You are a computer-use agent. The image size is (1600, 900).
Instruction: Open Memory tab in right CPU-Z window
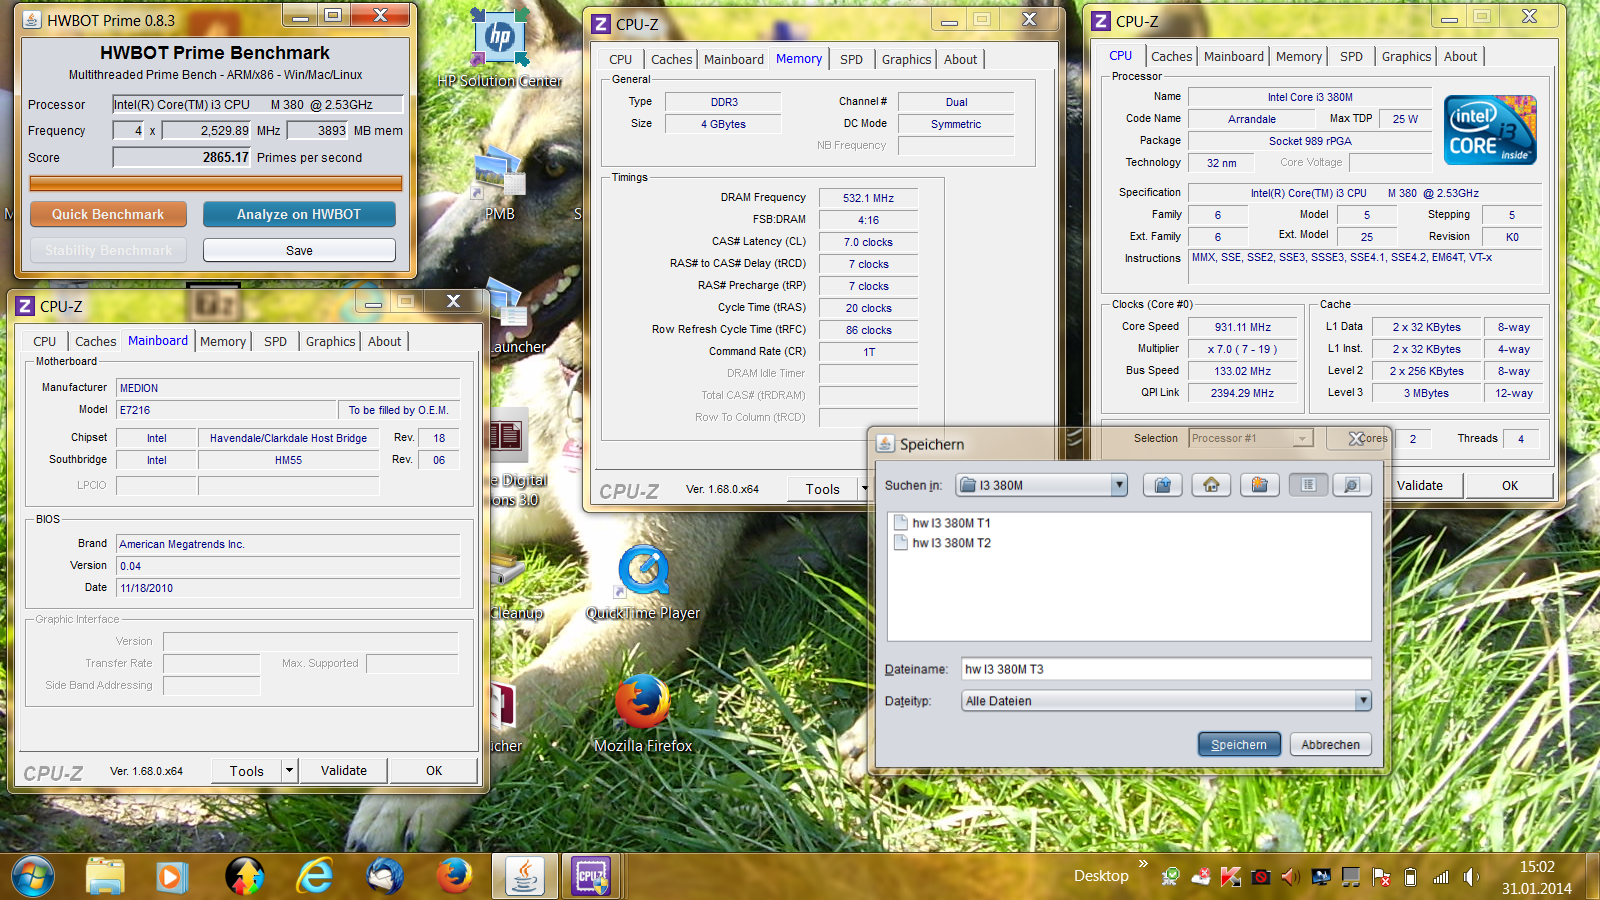1298,56
